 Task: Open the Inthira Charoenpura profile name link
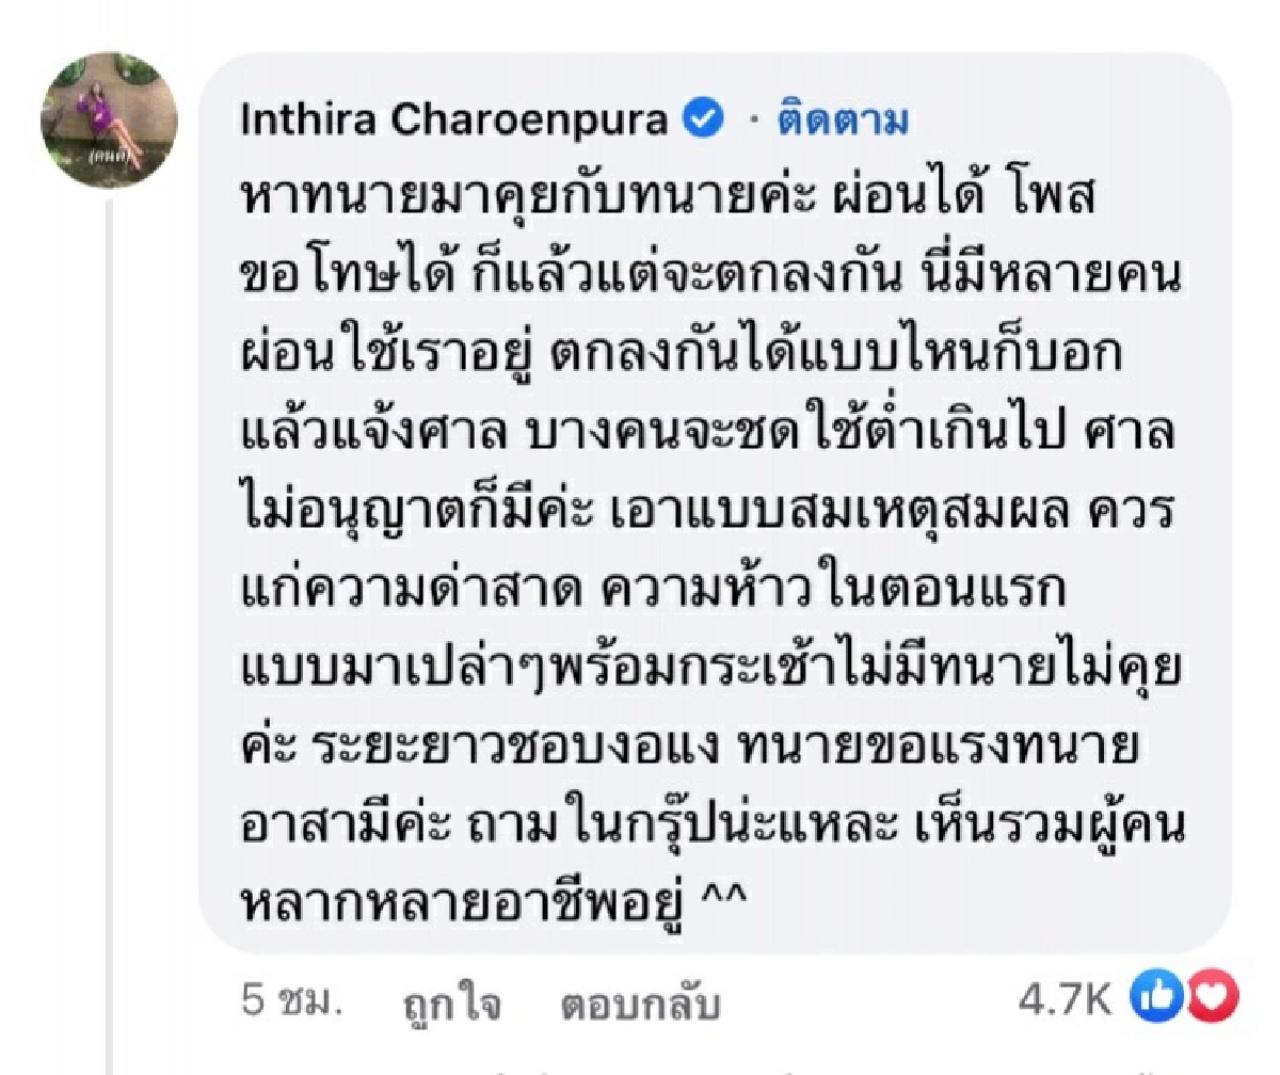[453, 120]
